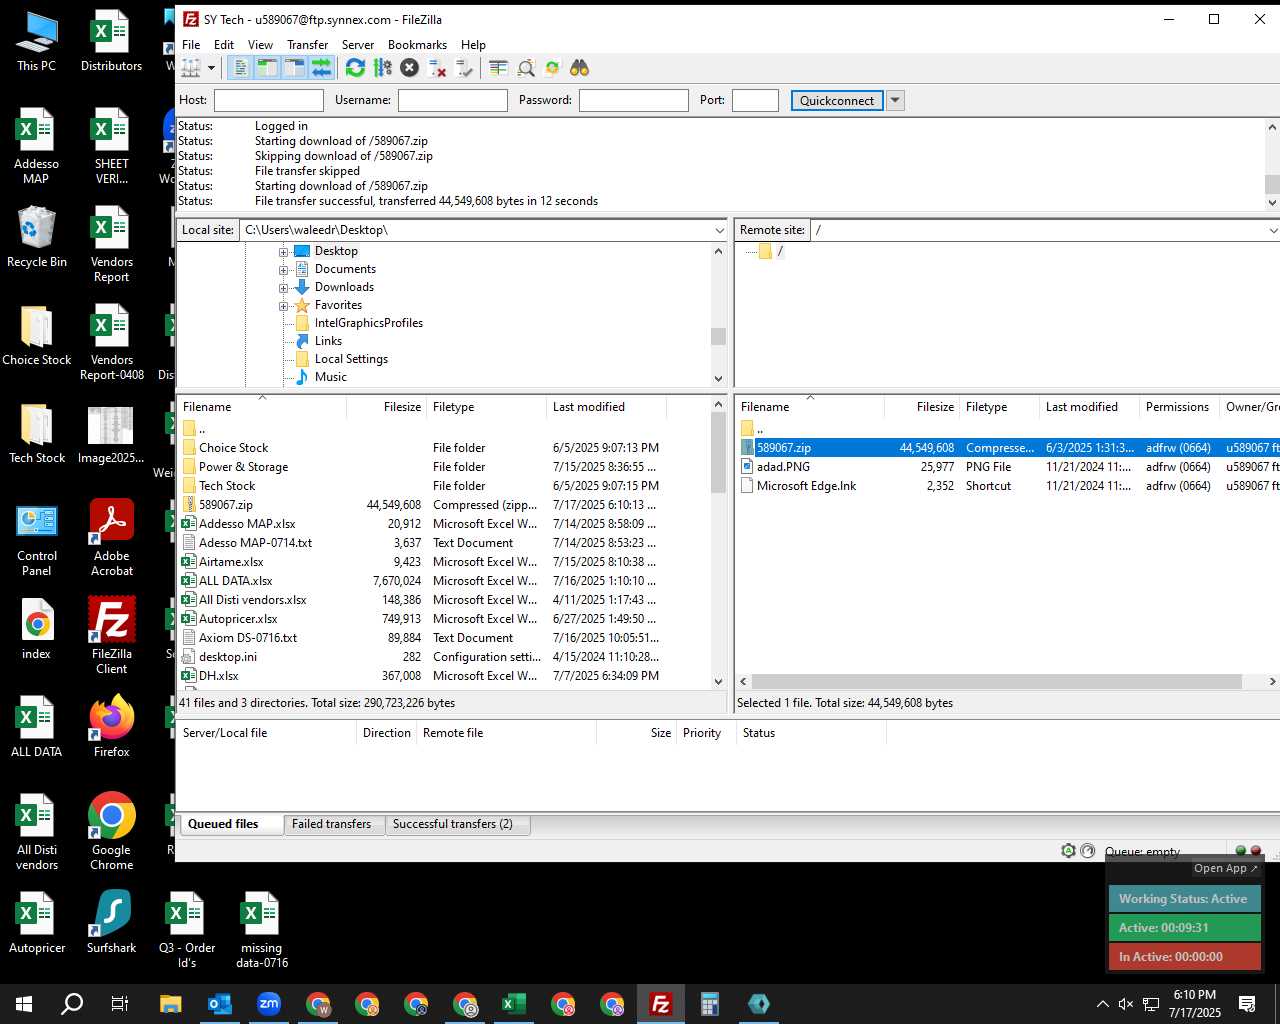
Task: Toggle processing of the transfer queue
Action: pos(382,68)
